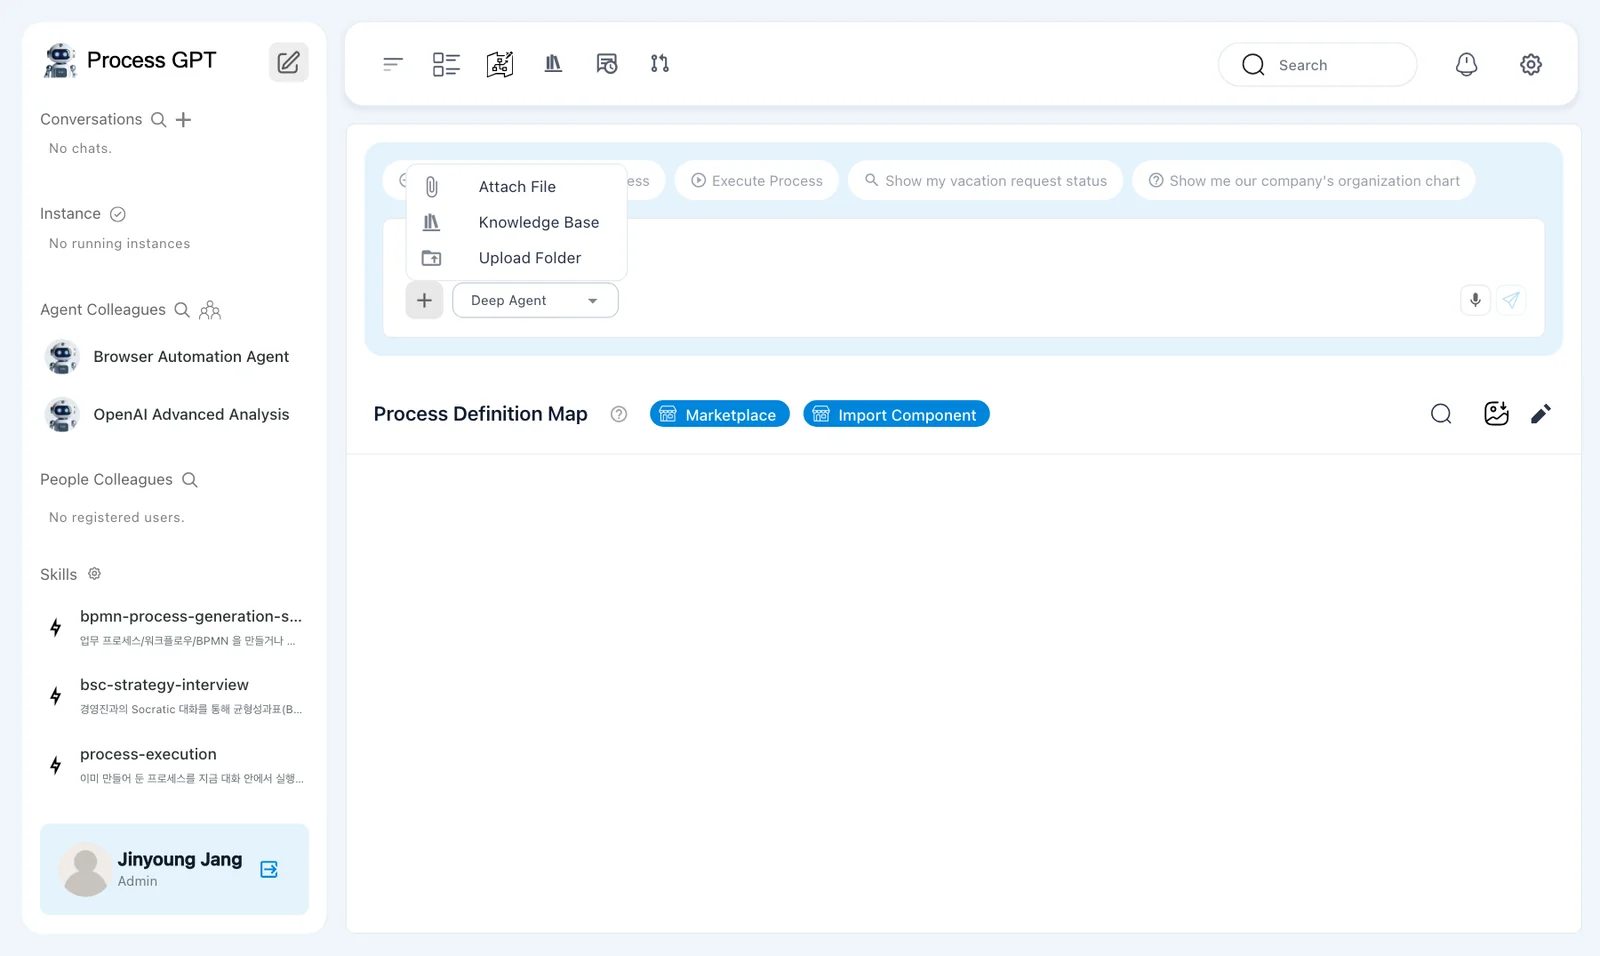Focus the top Search field
Image resolution: width=1600 pixels, height=956 pixels.
1317,64
